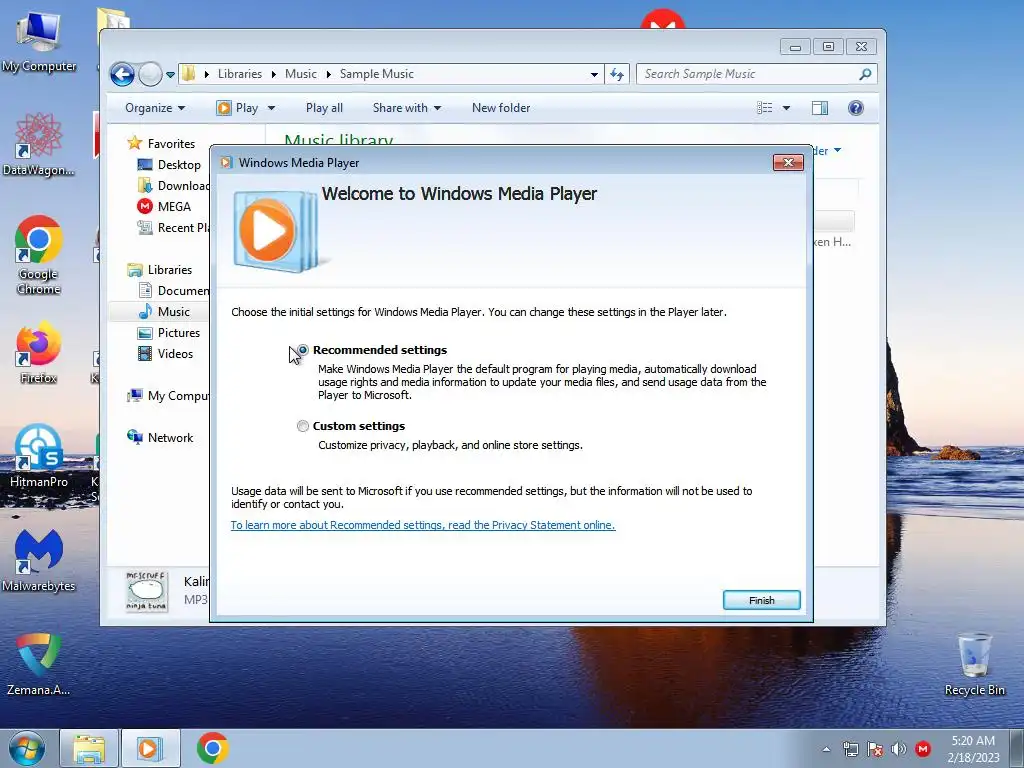Select Libraries in the navigation pane
Screen dimensions: 1024x768
160,270
